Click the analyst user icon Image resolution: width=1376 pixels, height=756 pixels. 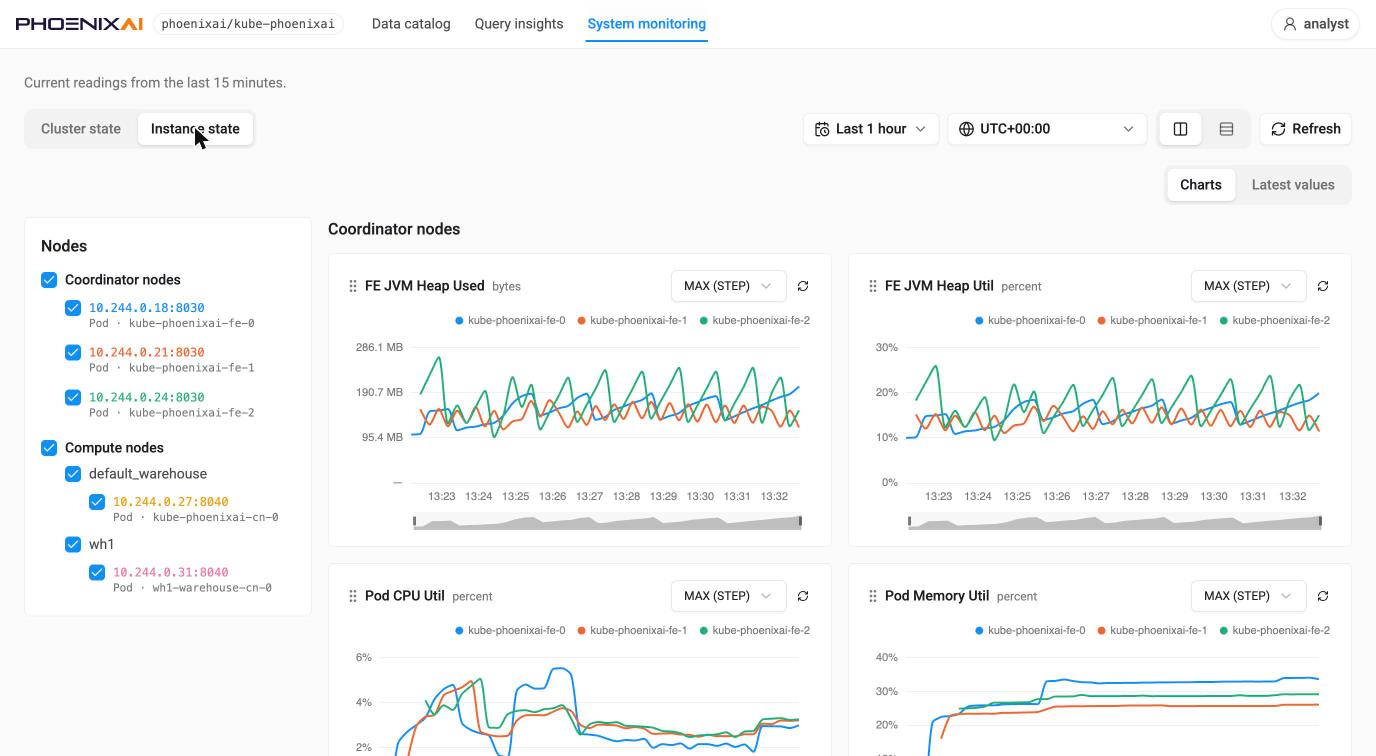(x=1290, y=24)
